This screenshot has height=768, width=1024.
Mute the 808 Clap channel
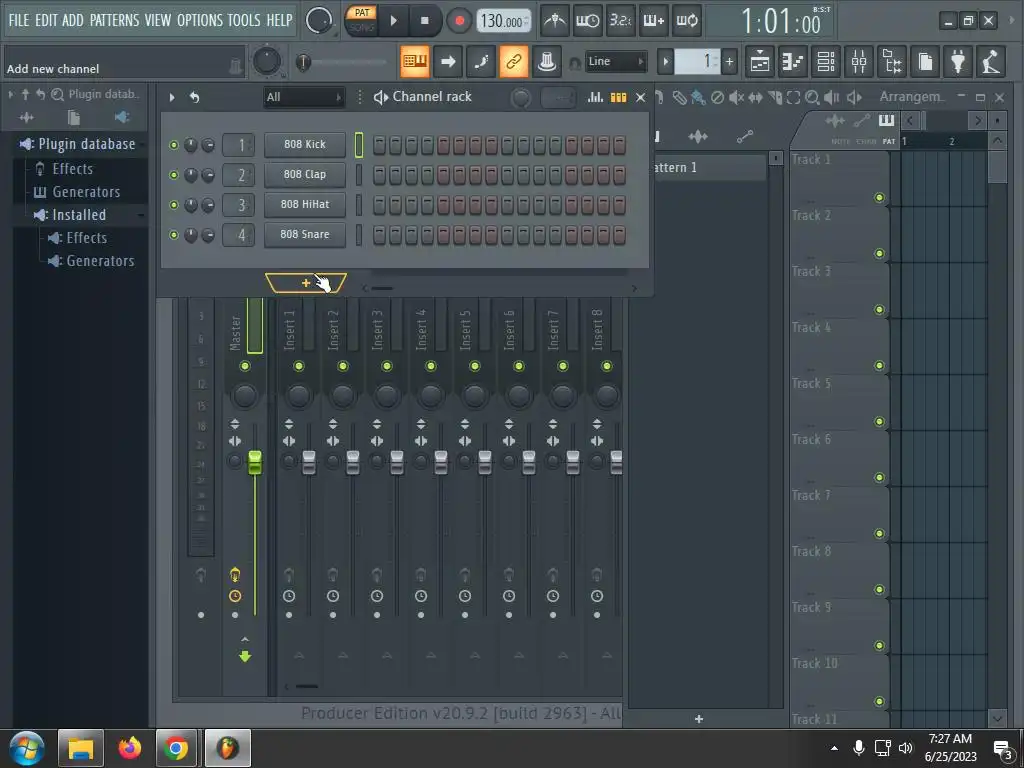tap(174, 175)
